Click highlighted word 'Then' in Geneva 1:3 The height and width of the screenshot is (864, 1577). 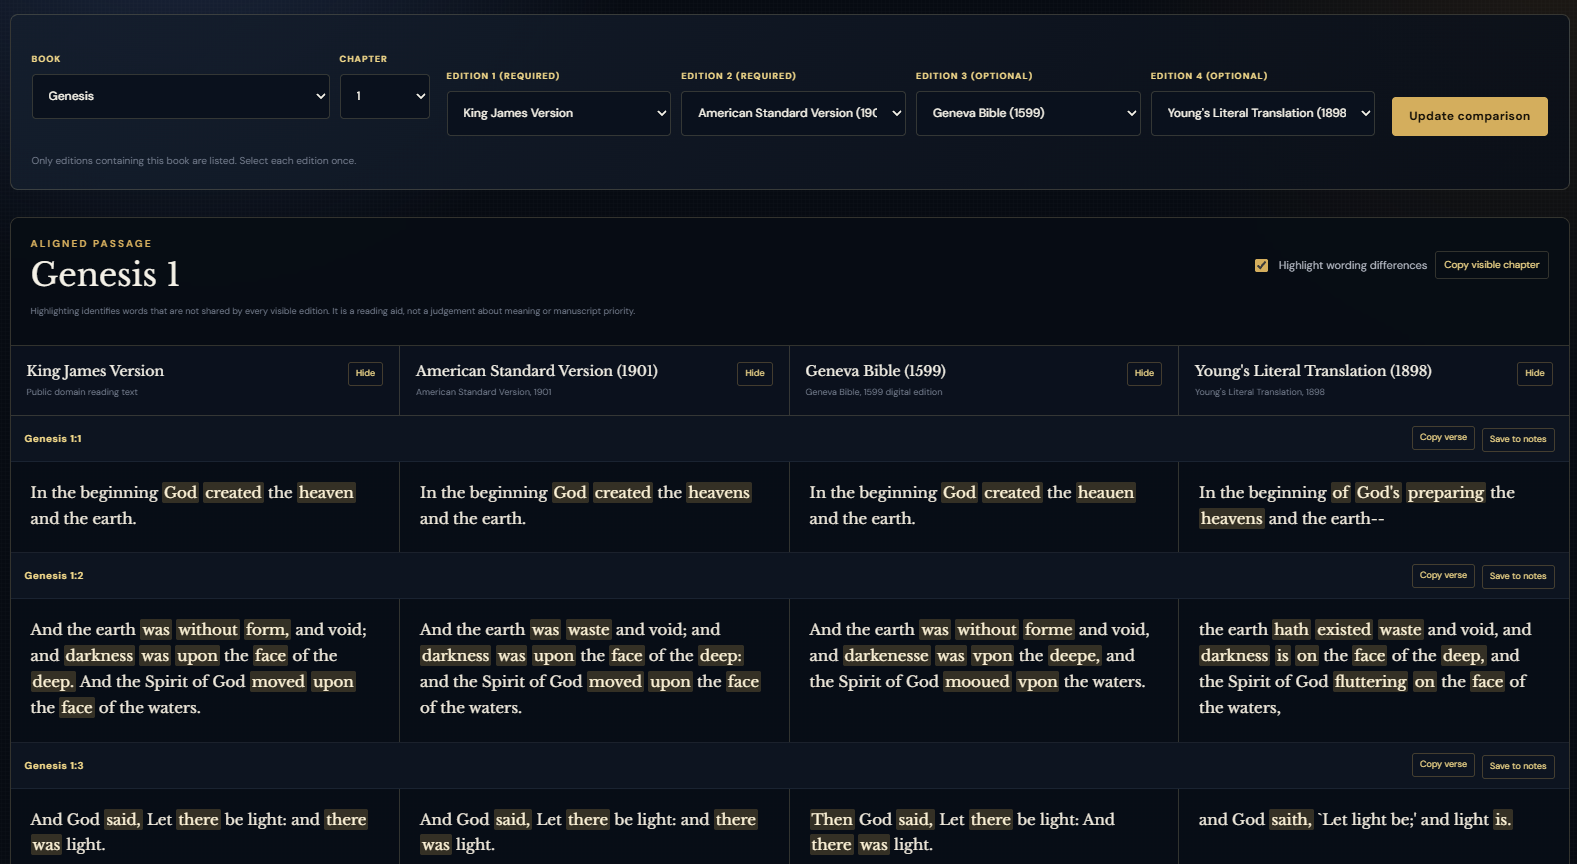[832, 819]
